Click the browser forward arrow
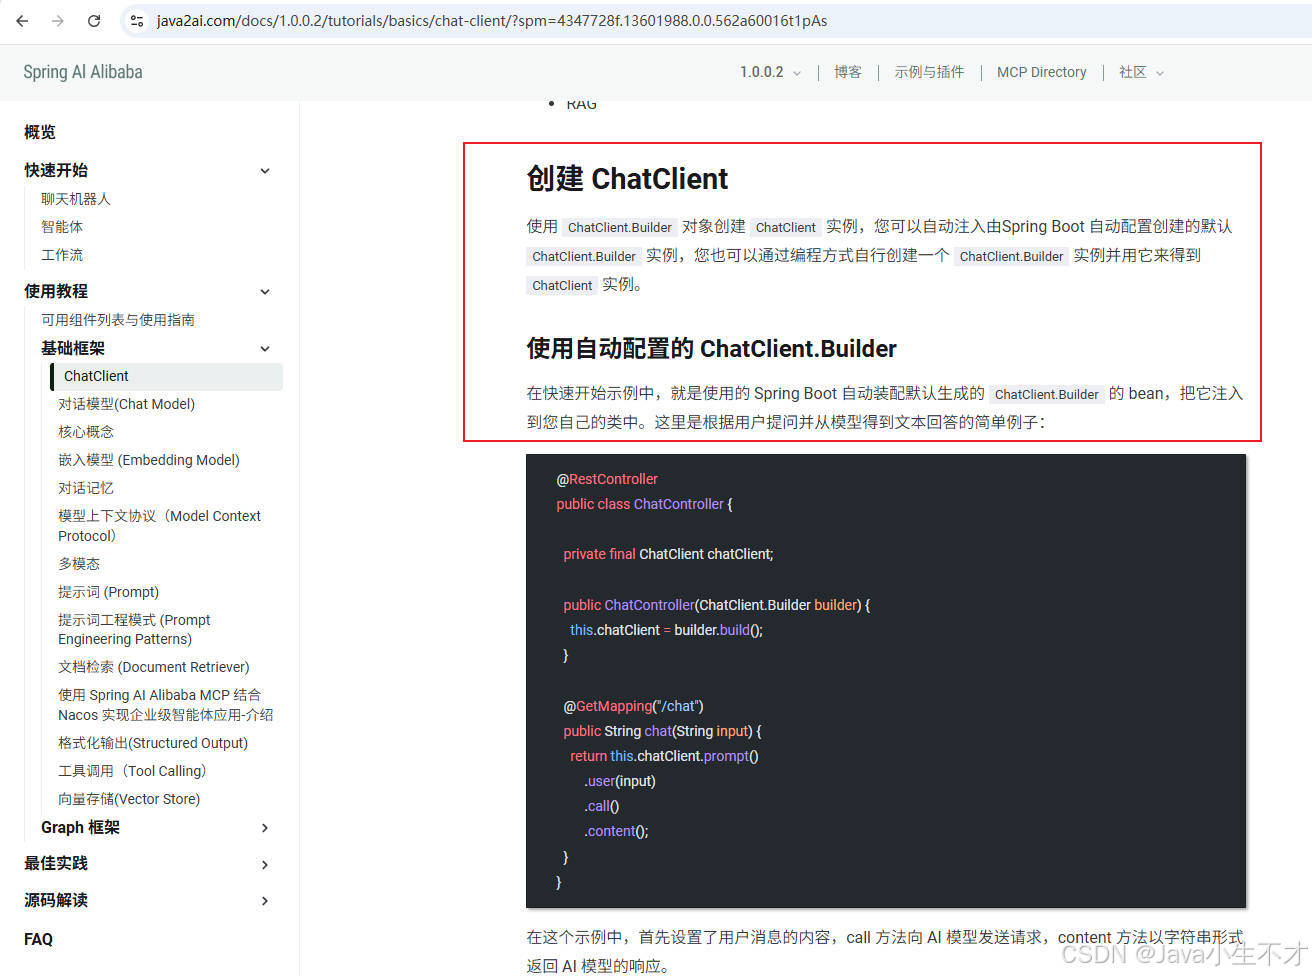Screen dimensions: 1312x976 point(58,21)
